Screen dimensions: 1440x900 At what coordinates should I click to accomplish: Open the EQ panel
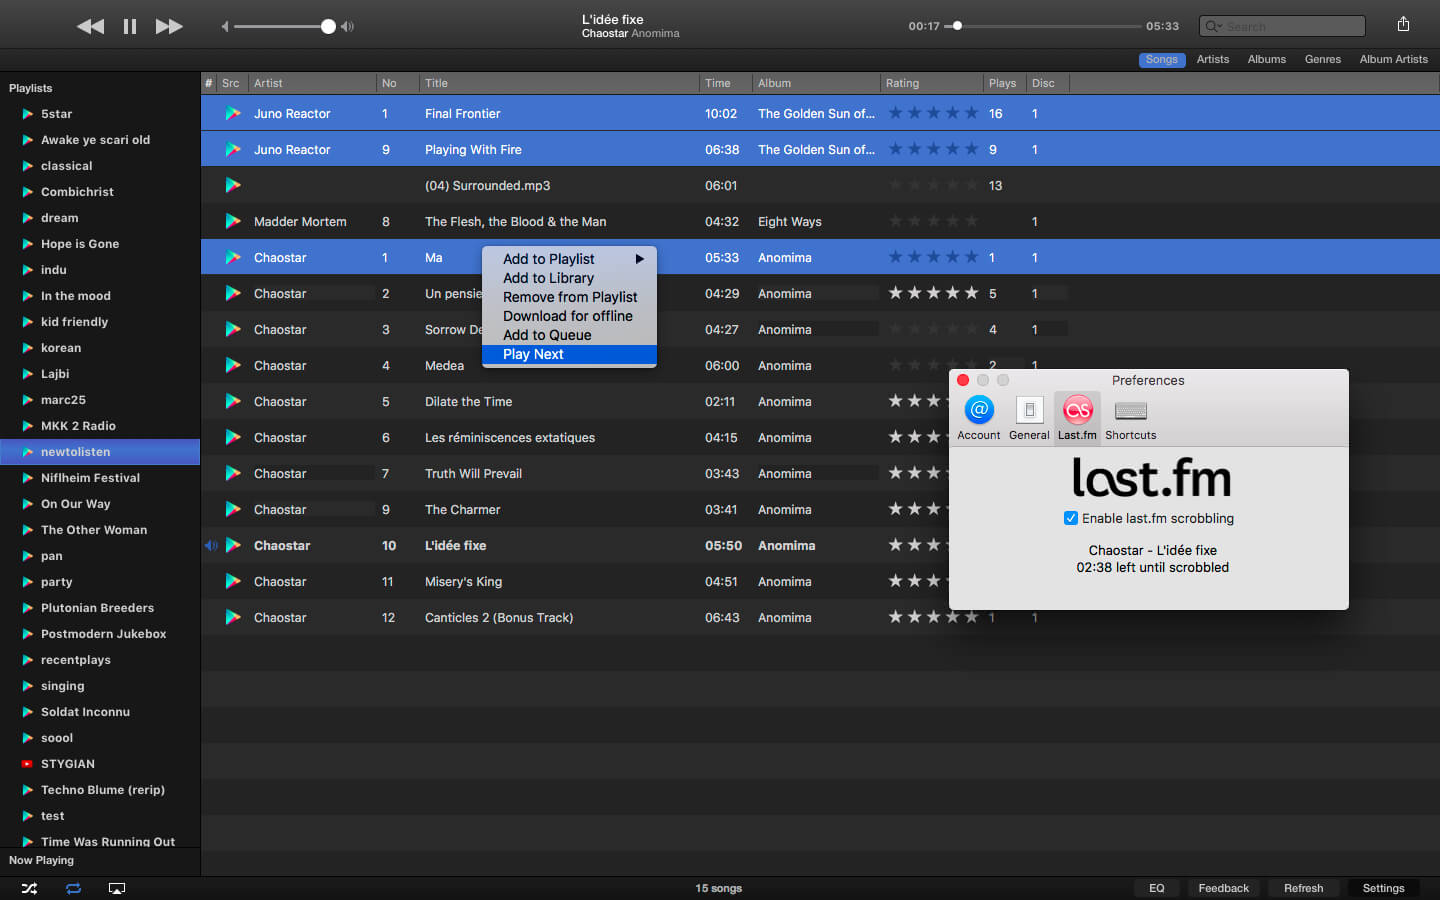pyautogui.click(x=1156, y=888)
